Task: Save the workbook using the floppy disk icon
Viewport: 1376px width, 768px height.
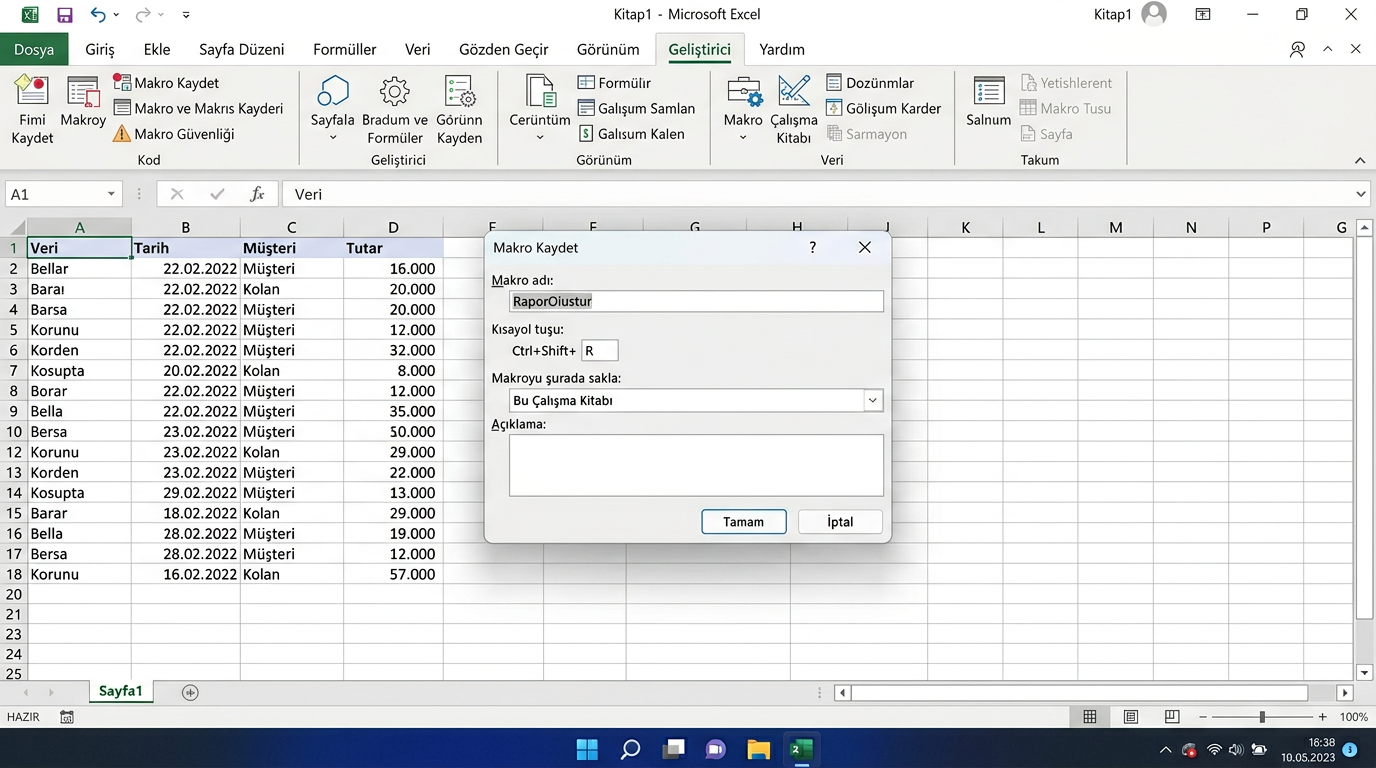Action: (x=65, y=15)
